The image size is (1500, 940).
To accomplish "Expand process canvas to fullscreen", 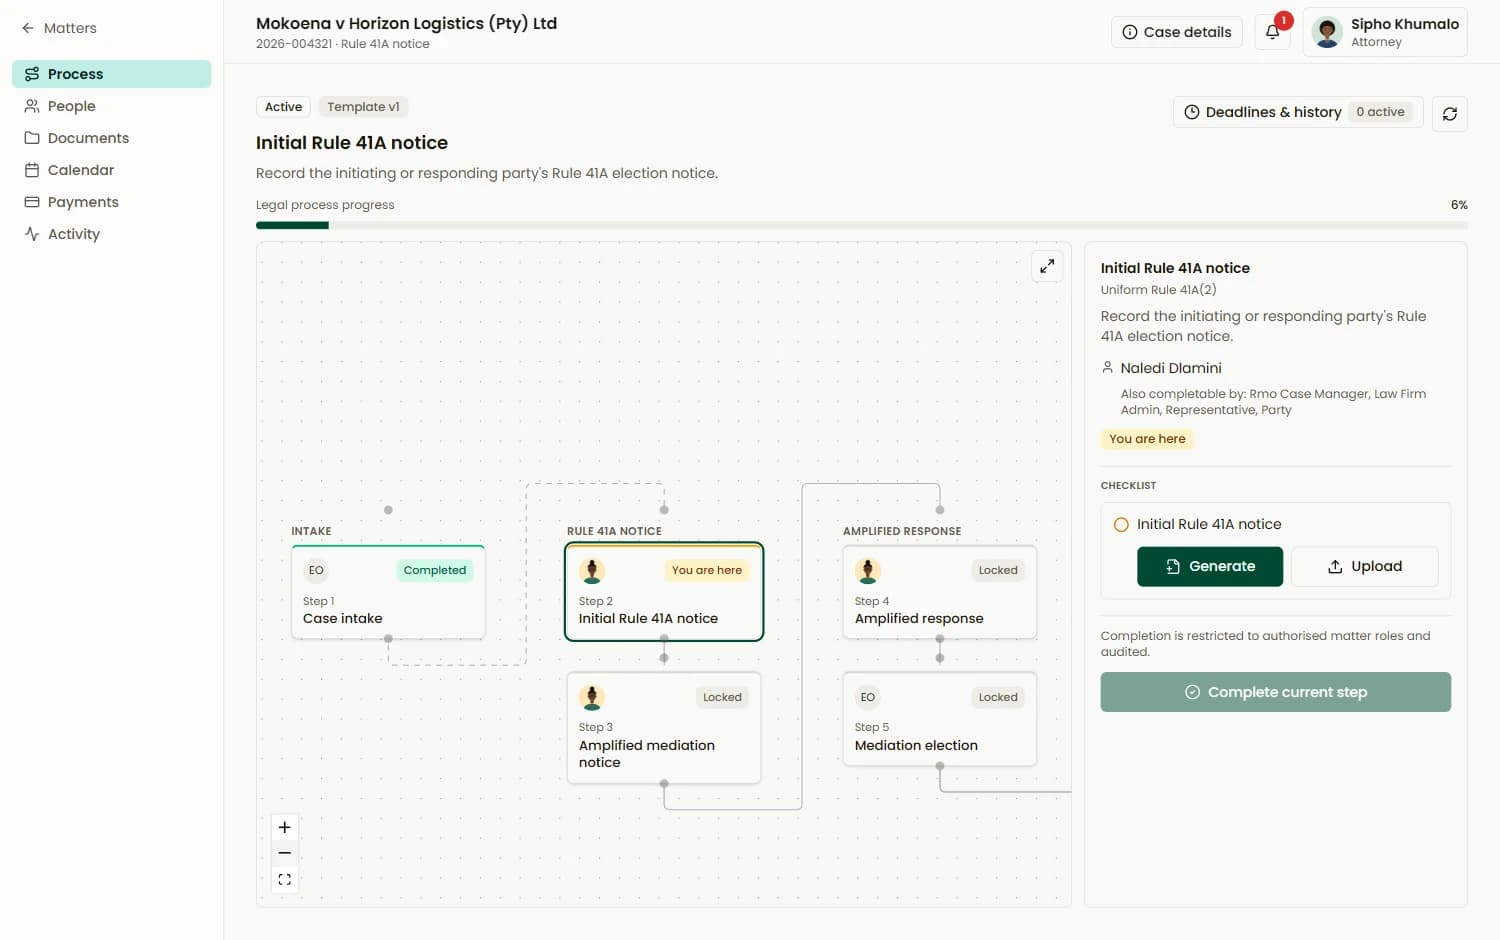I will [1047, 266].
